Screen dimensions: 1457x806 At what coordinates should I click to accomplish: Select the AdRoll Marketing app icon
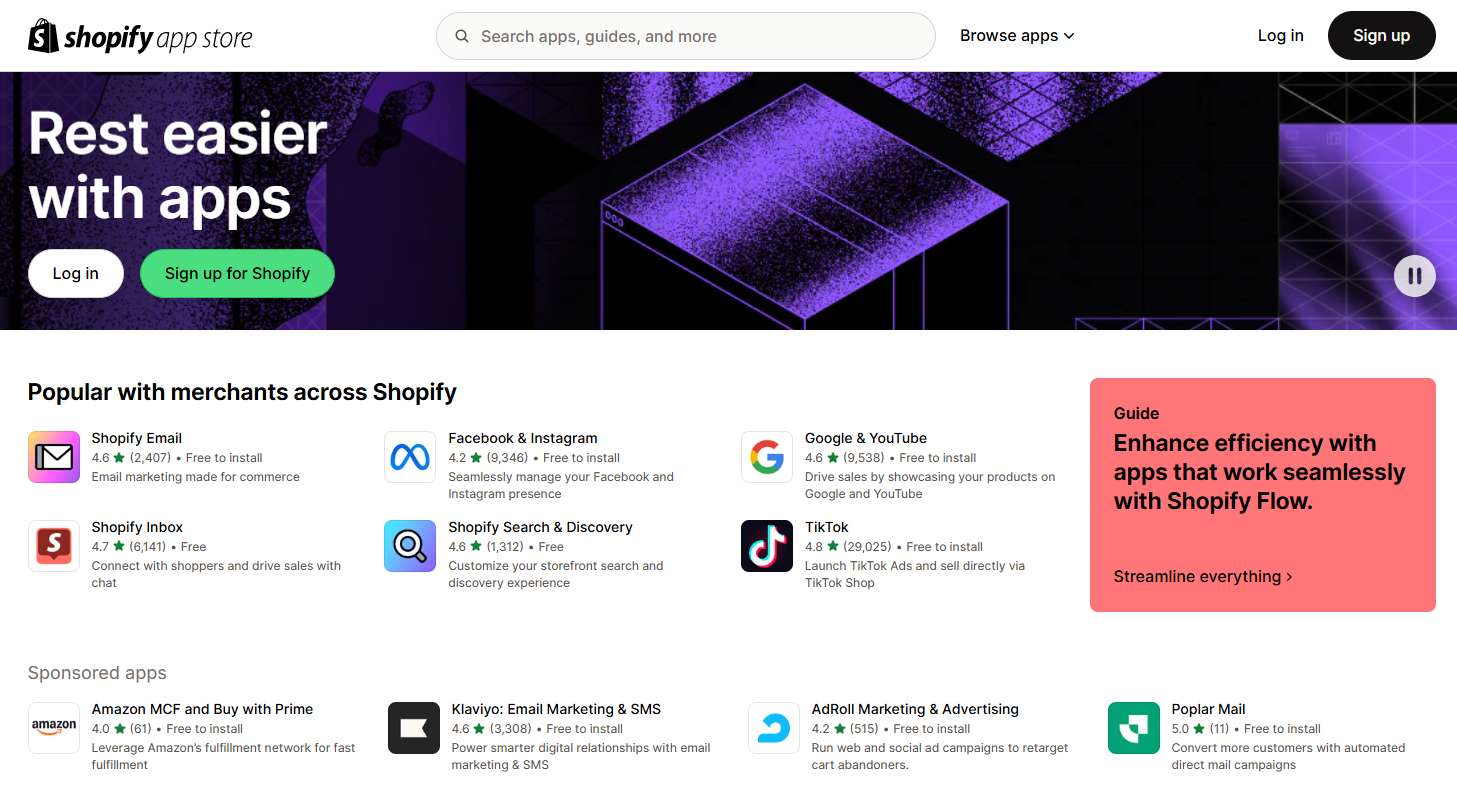point(774,728)
